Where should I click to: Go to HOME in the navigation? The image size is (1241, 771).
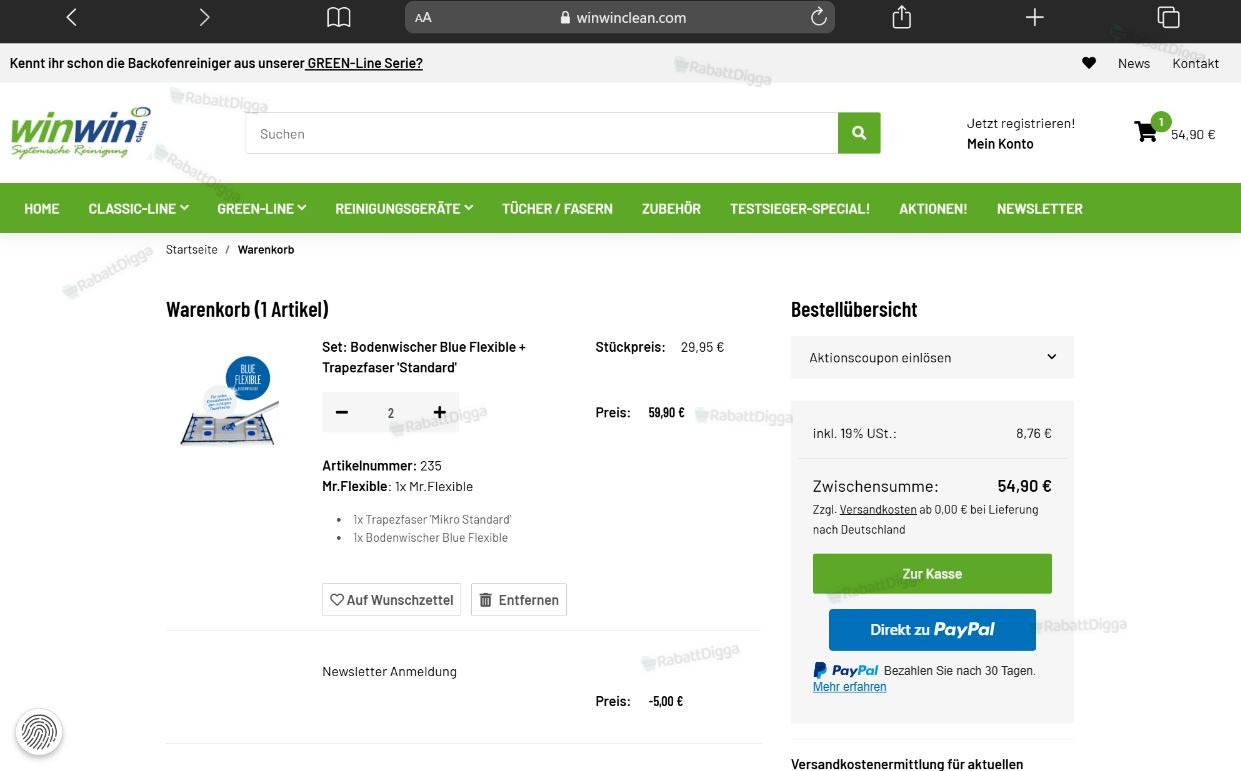(42, 209)
